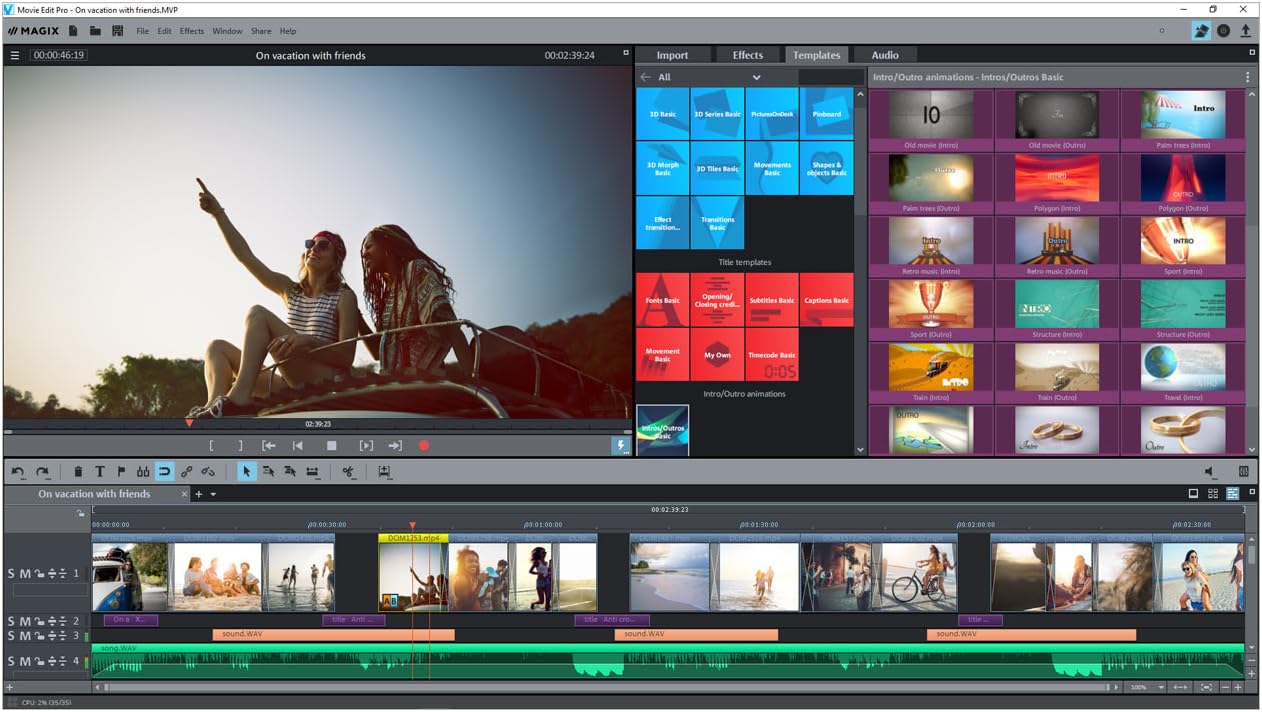Viewport: 1262px width, 712px height.
Task: Click the scissors cut tool
Action: (348, 471)
